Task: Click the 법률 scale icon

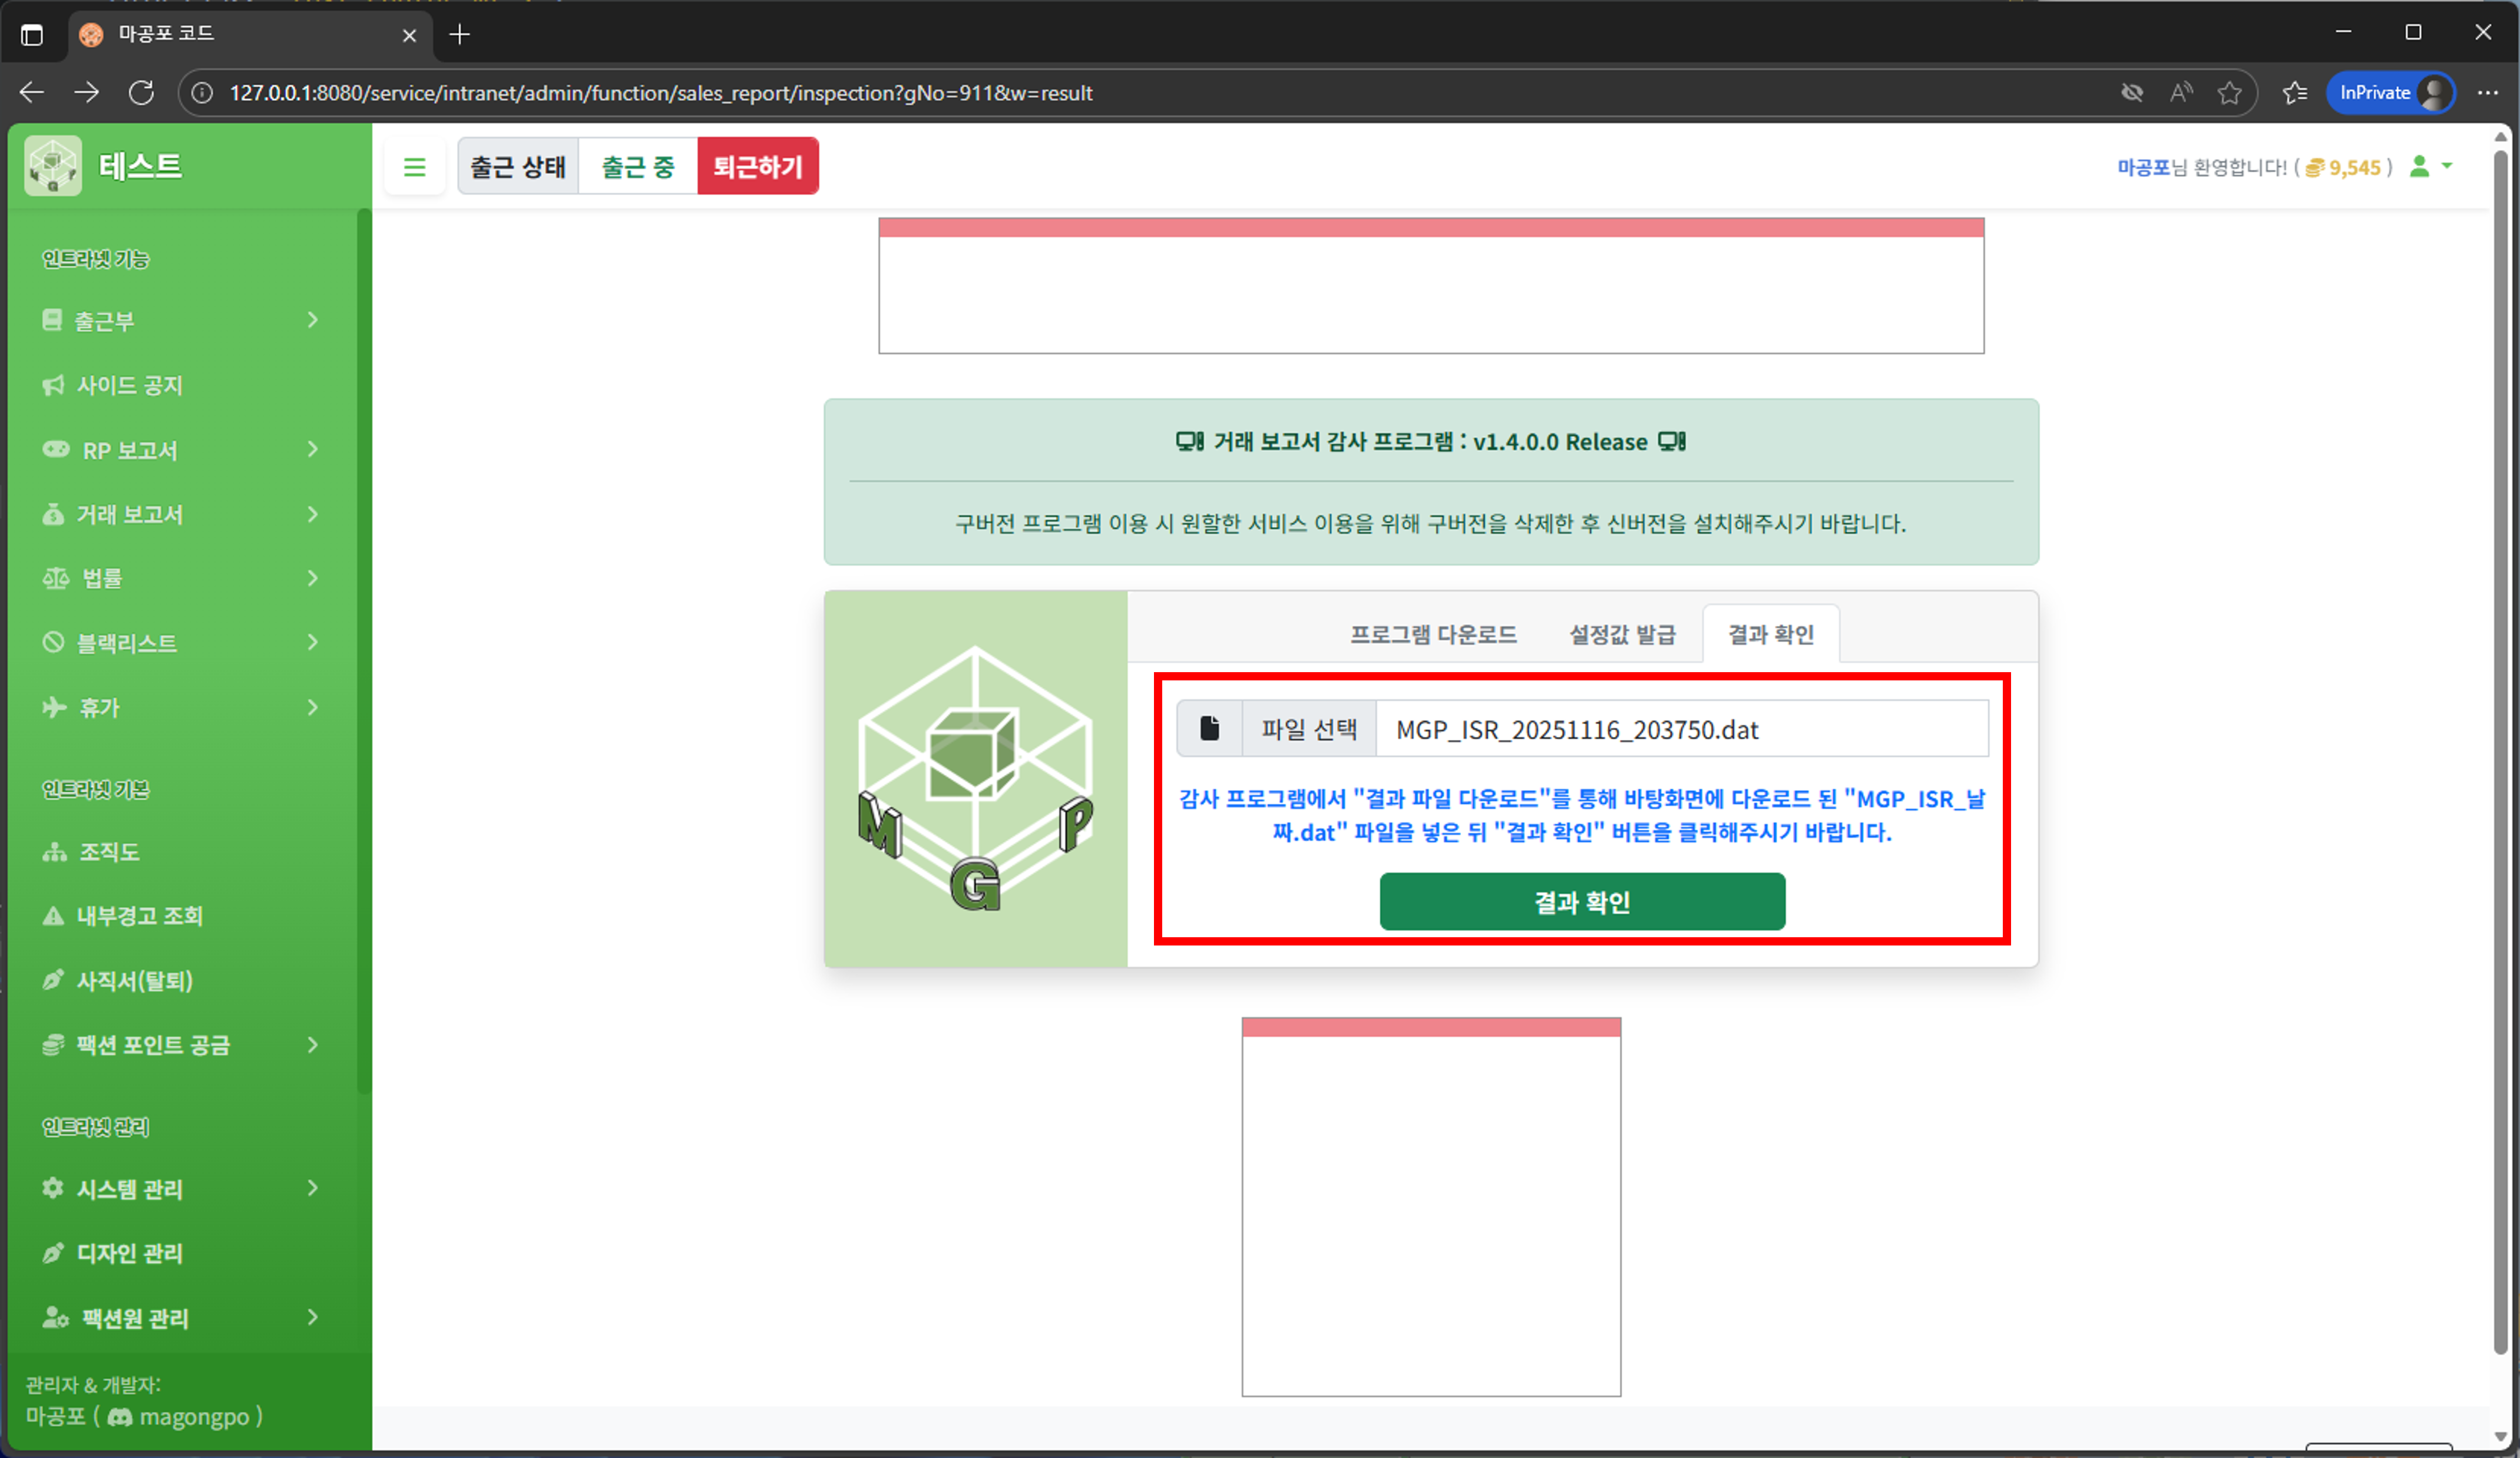Action: pyautogui.click(x=56, y=578)
